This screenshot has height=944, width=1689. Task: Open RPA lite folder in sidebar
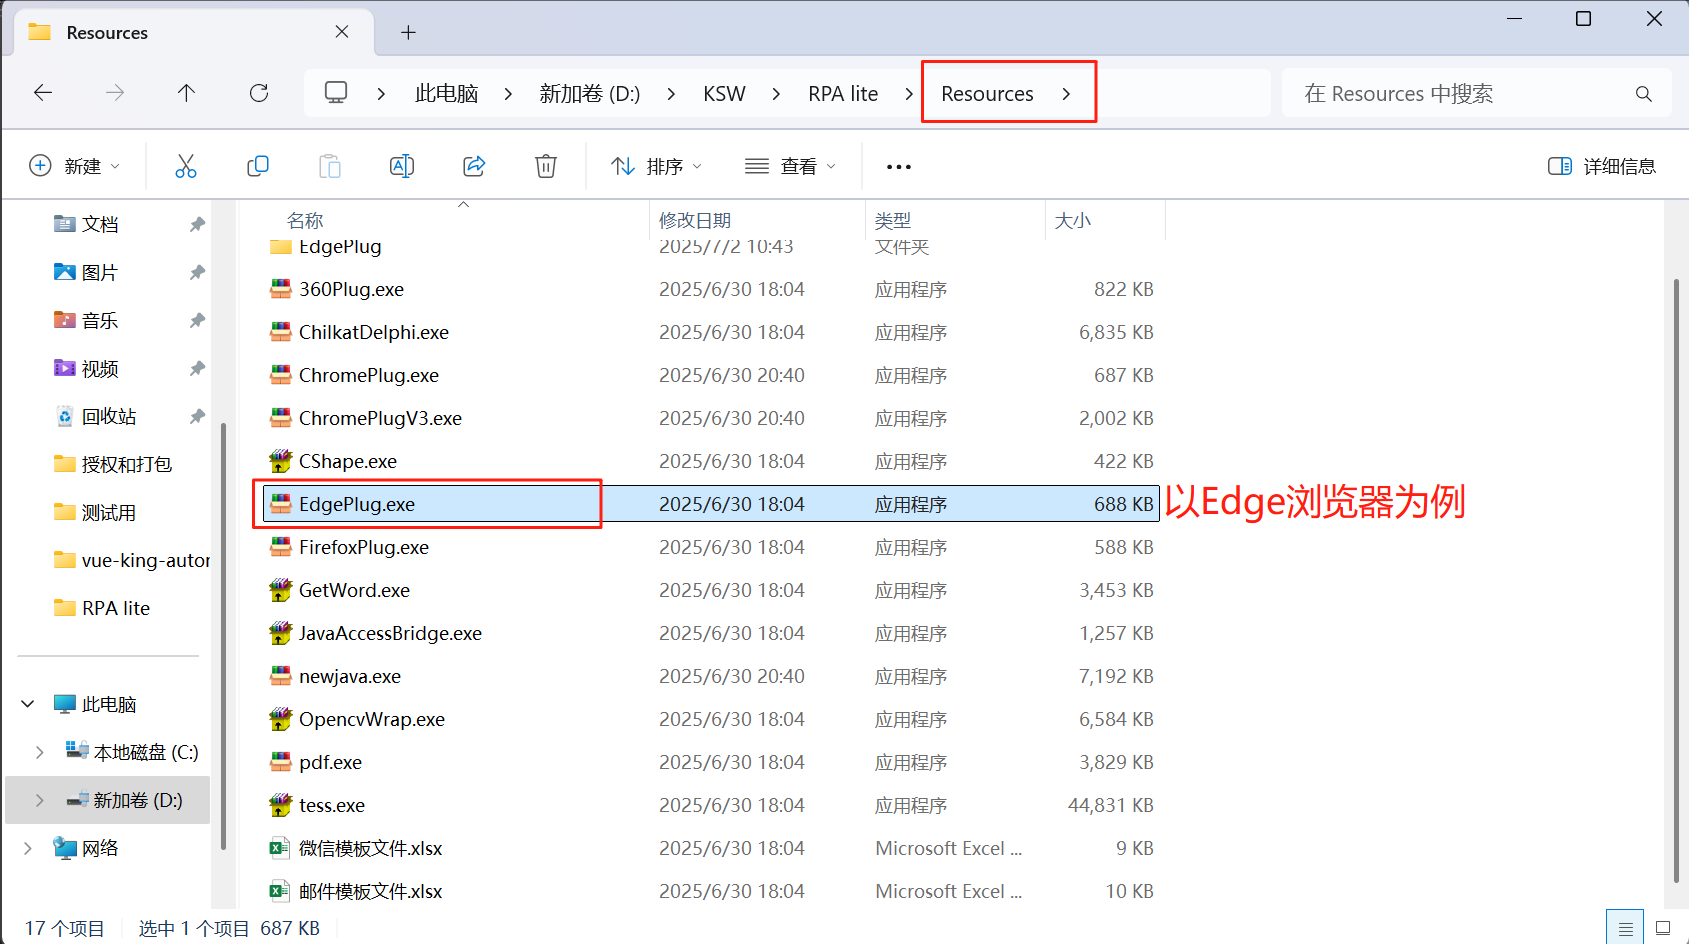click(x=101, y=608)
